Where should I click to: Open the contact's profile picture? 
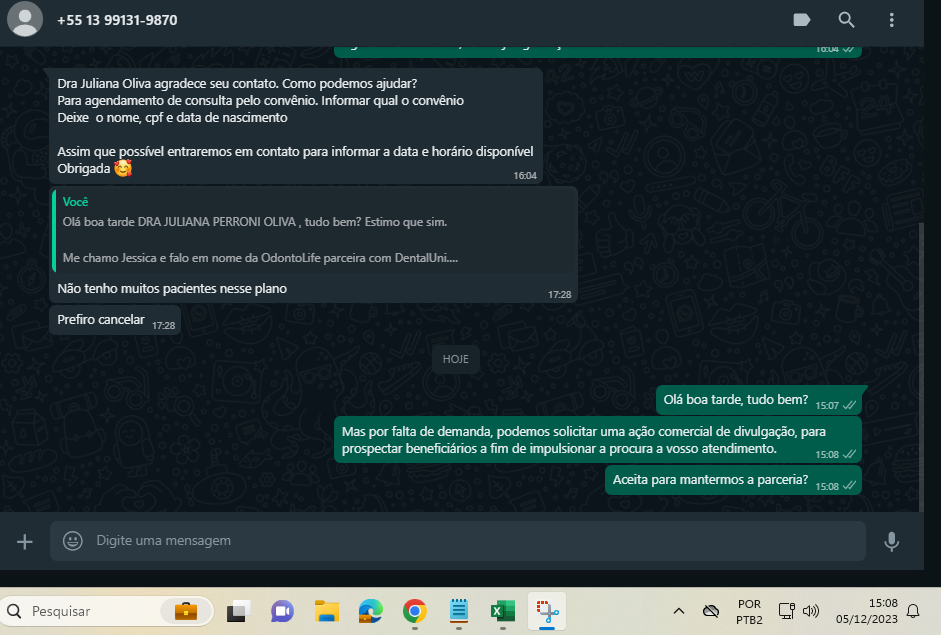24,20
